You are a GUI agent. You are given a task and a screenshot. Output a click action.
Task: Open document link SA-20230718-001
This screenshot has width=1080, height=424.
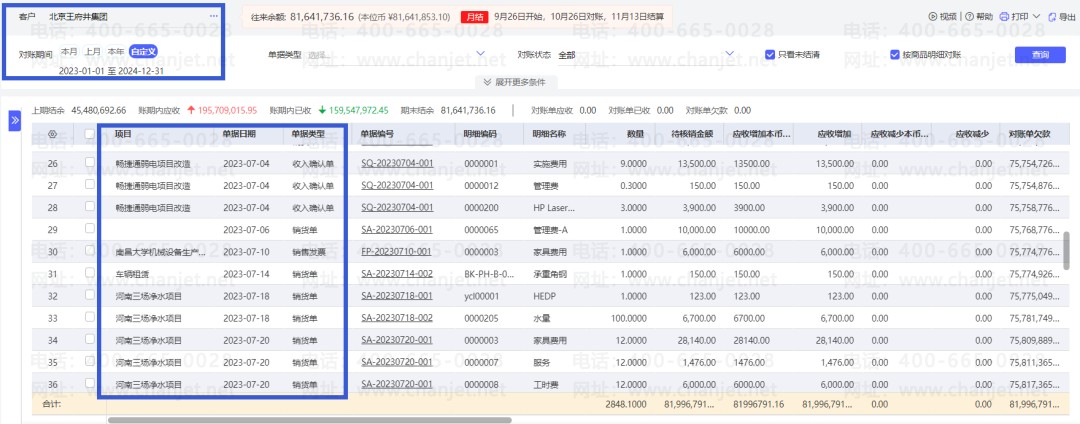tap(397, 295)
